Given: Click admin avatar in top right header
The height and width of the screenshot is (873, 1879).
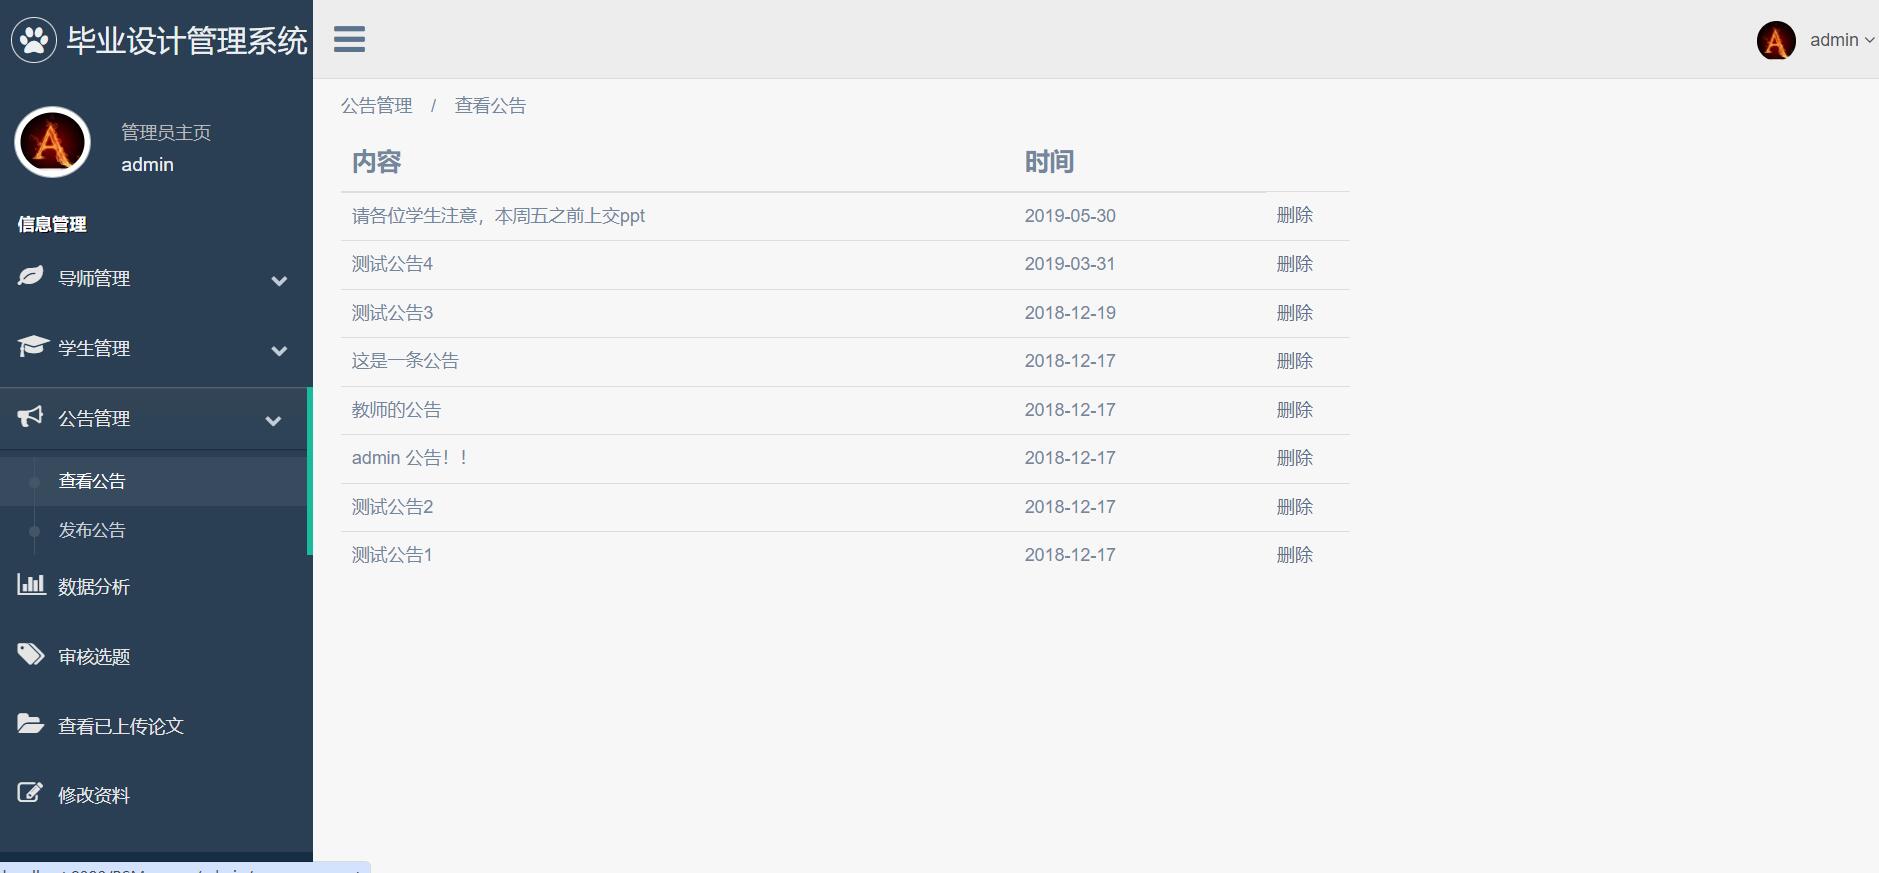Looking at the screenshot, I should 1776,41.
